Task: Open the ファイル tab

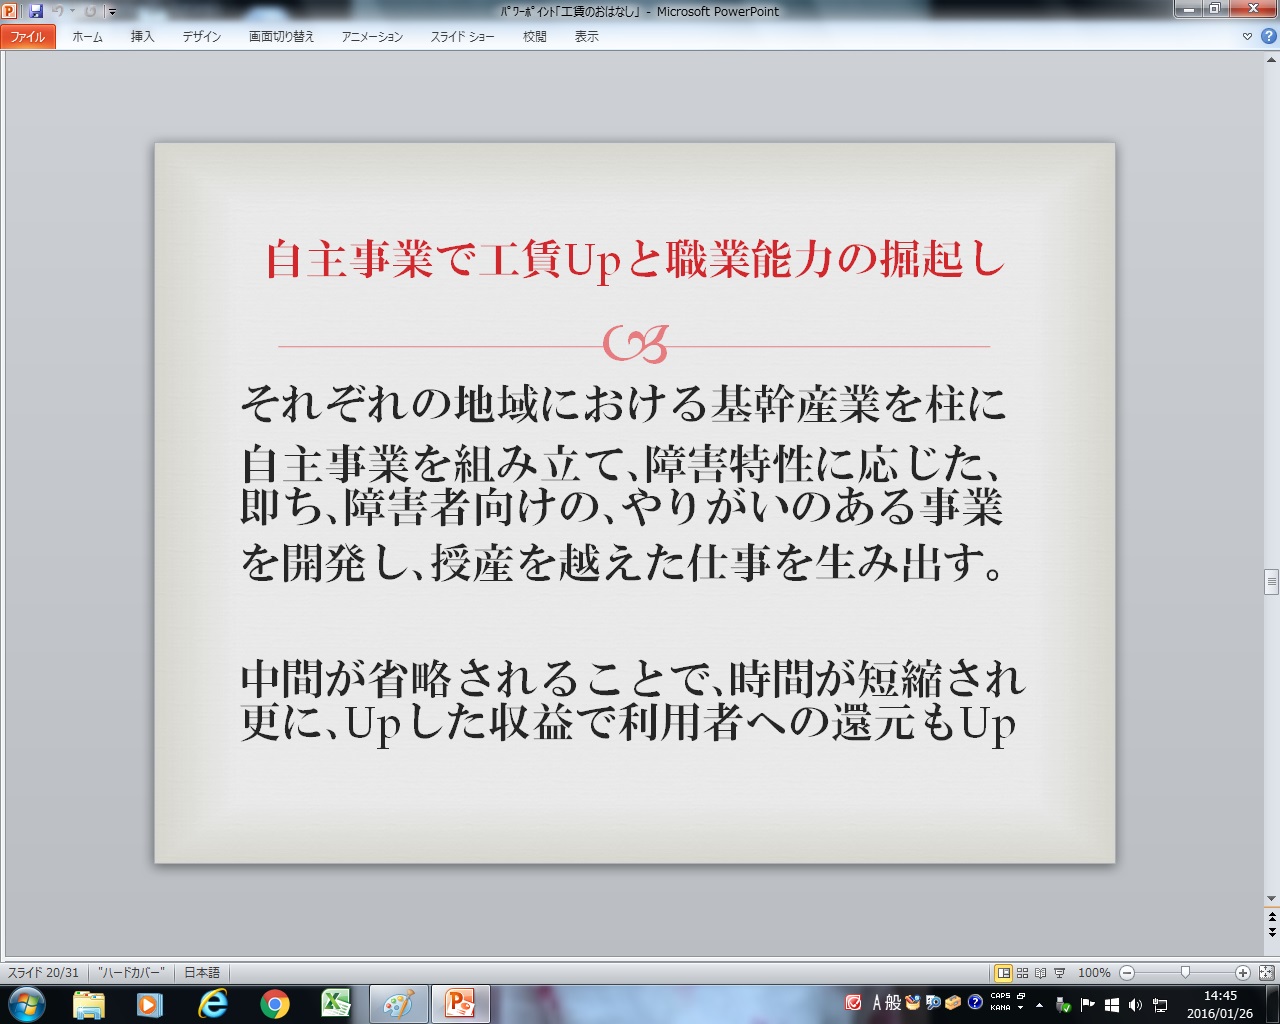Action: click(28, 36)
